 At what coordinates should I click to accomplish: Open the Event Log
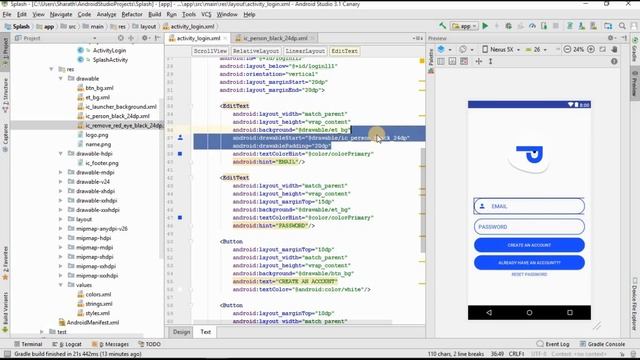553,344
